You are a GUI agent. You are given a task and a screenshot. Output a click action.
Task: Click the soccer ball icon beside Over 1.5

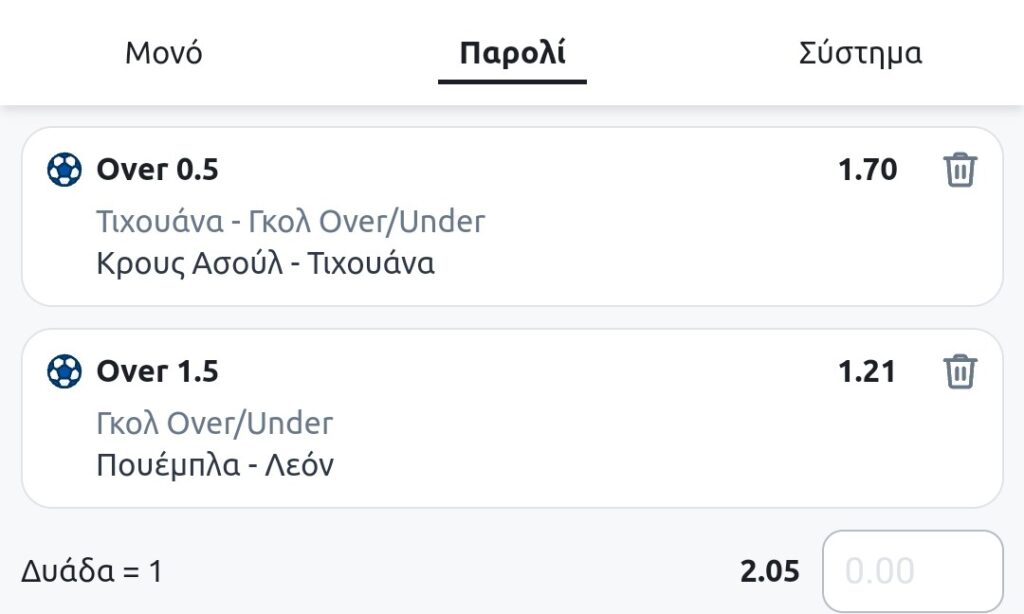[64, 372]
